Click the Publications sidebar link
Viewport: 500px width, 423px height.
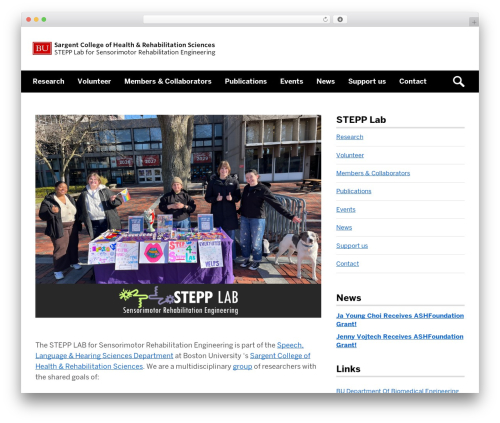coord(353,191)
